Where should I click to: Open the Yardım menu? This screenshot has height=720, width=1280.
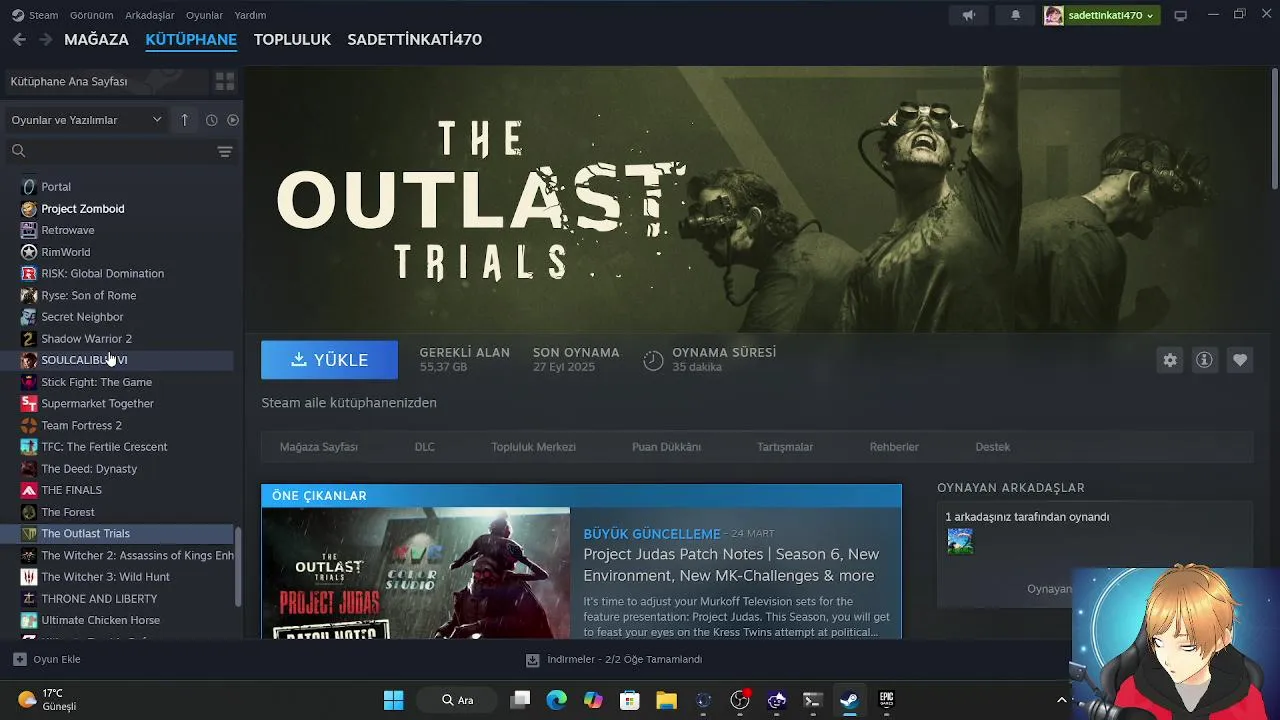coord(250,15)
